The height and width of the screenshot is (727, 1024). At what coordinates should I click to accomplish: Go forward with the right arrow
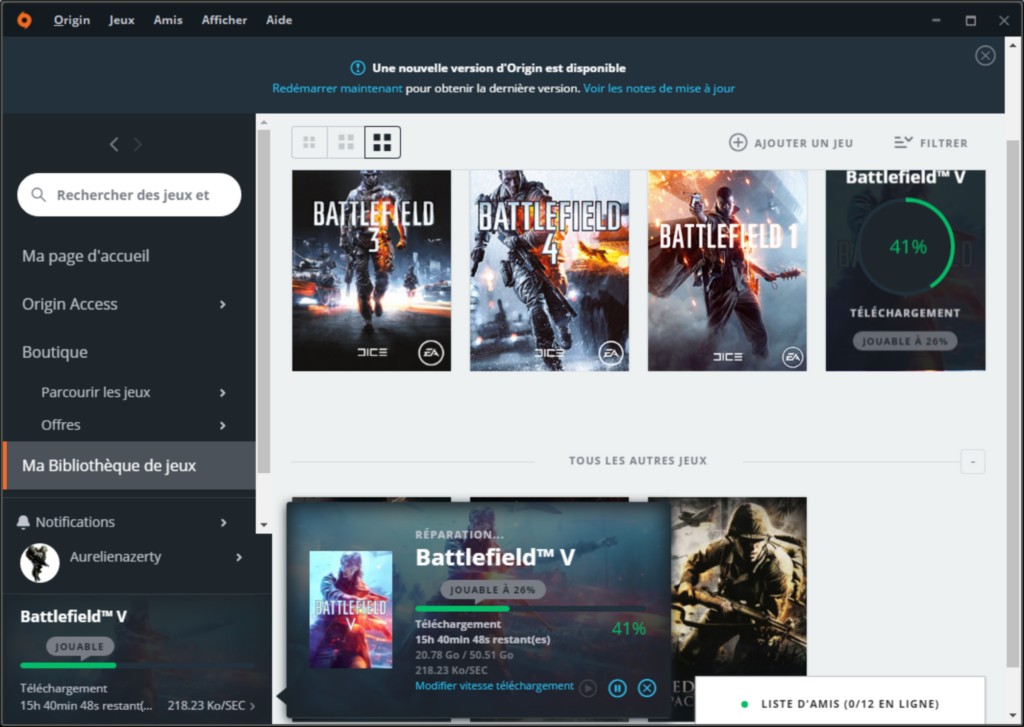138,144
